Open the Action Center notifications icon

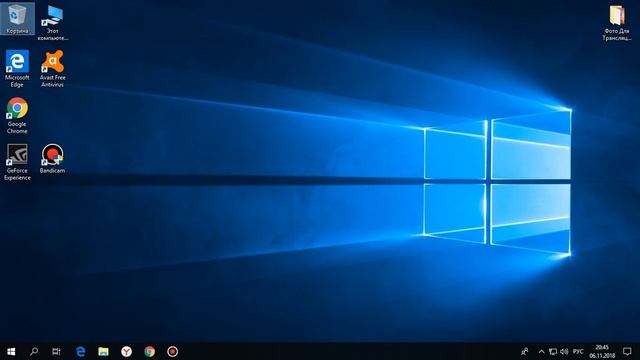[627, 351]
